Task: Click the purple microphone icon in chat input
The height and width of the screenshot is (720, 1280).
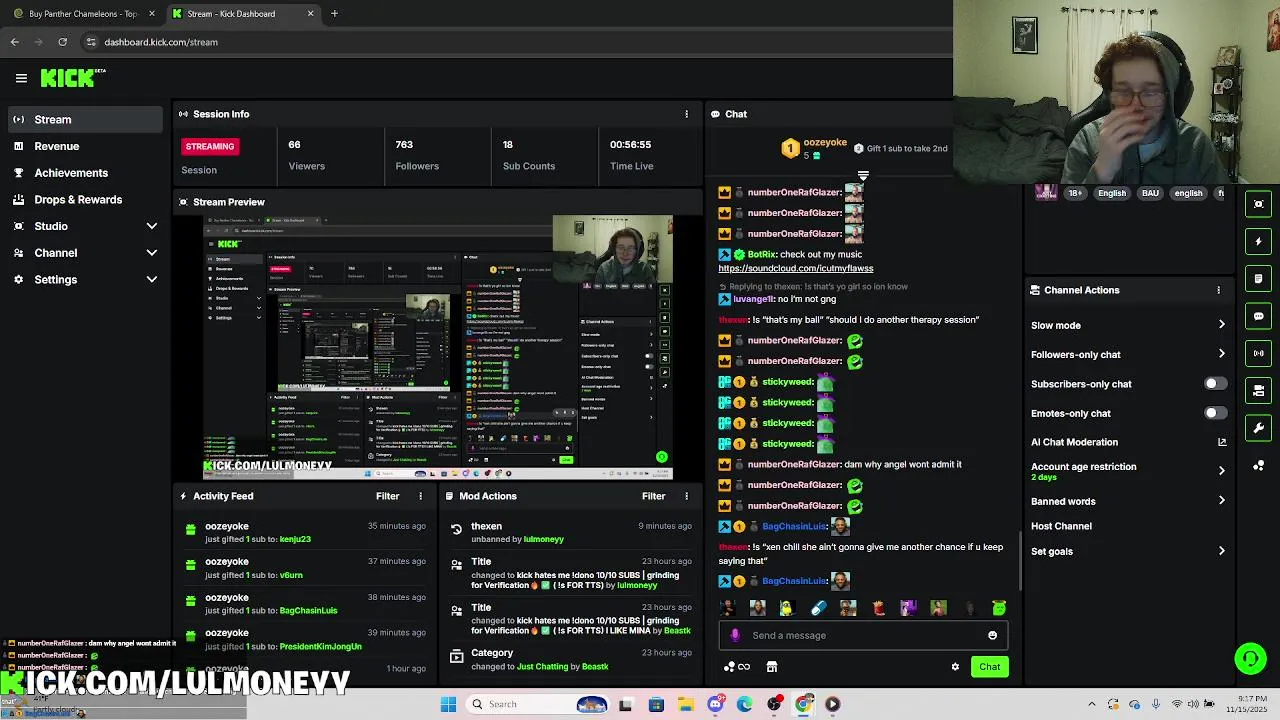Action: (x=735, y=635)
